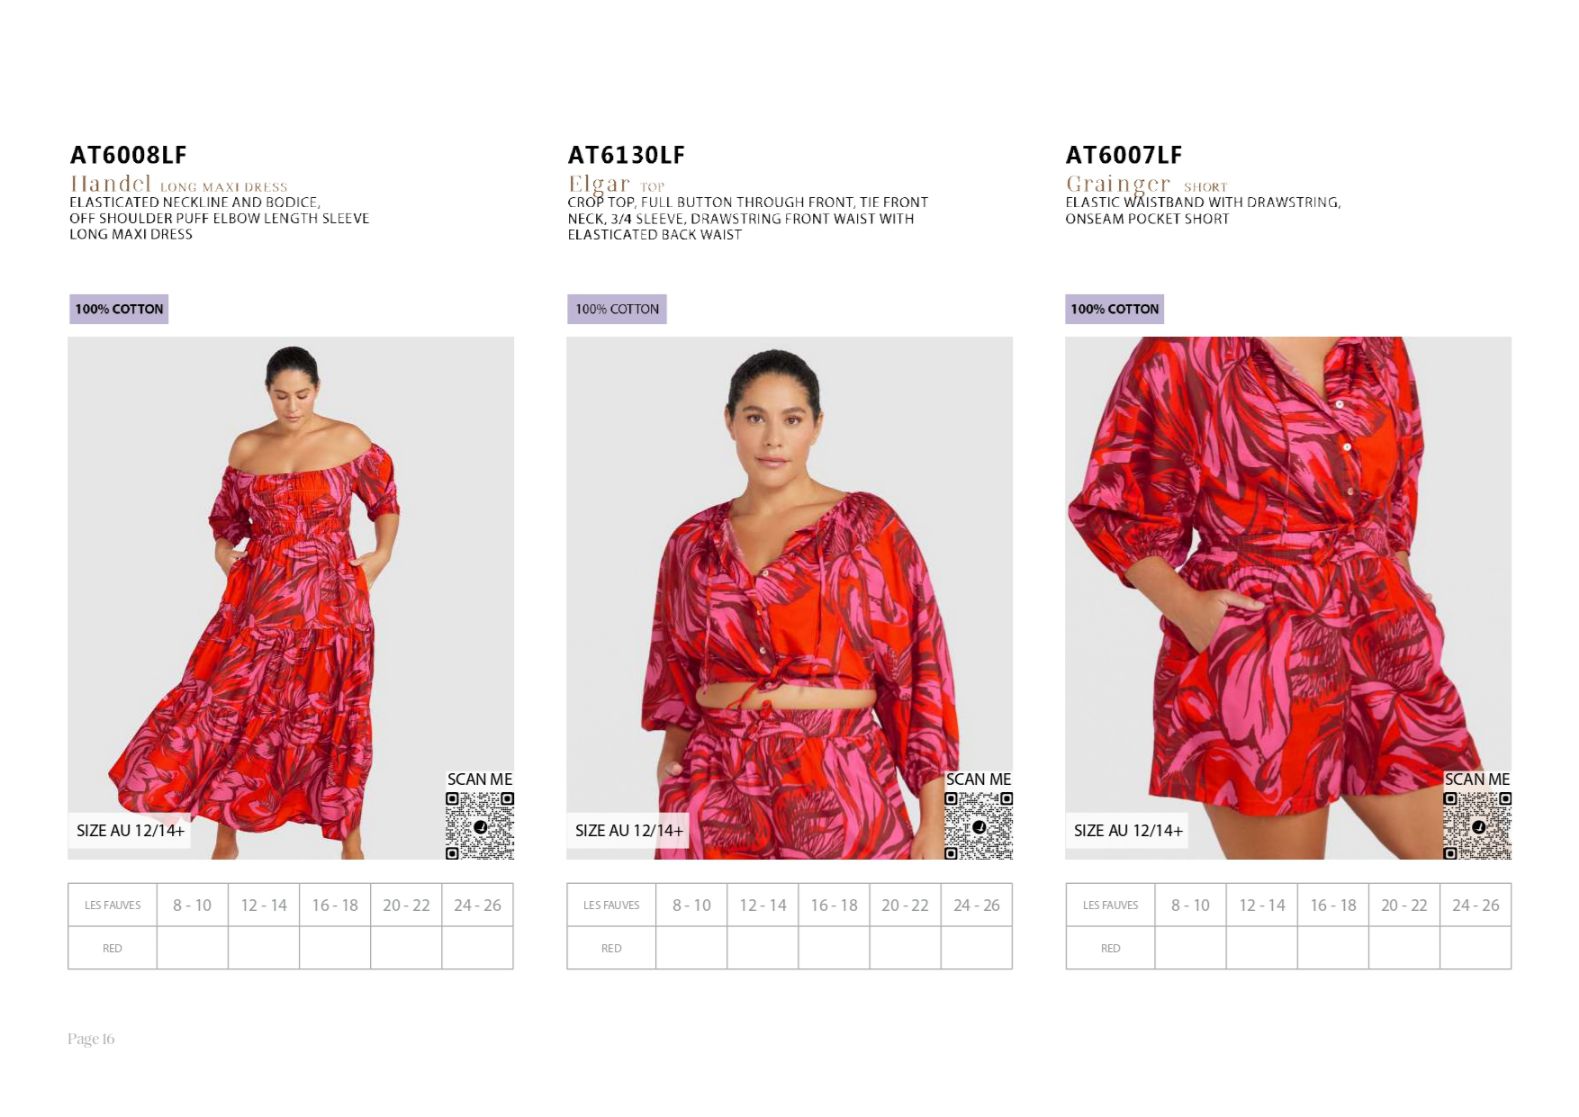Click the 100% COTTON badge under AT6130LF

click(617, 309)
